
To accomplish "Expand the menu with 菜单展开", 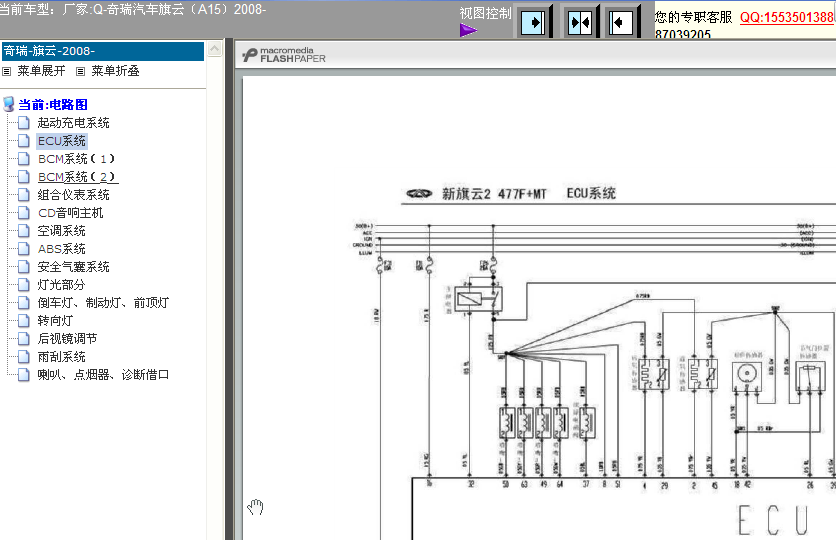I will [34, 71].
